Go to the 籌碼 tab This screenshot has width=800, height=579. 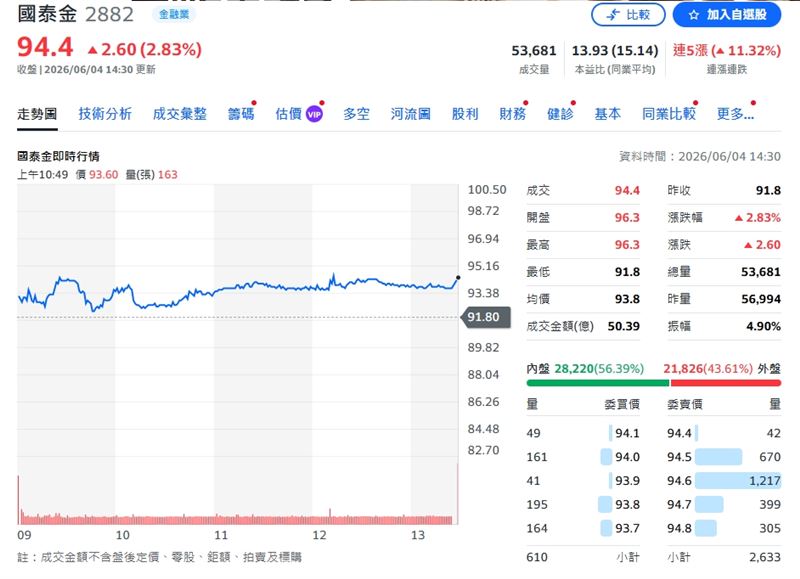pyautogui.click(x=241, y=114)
